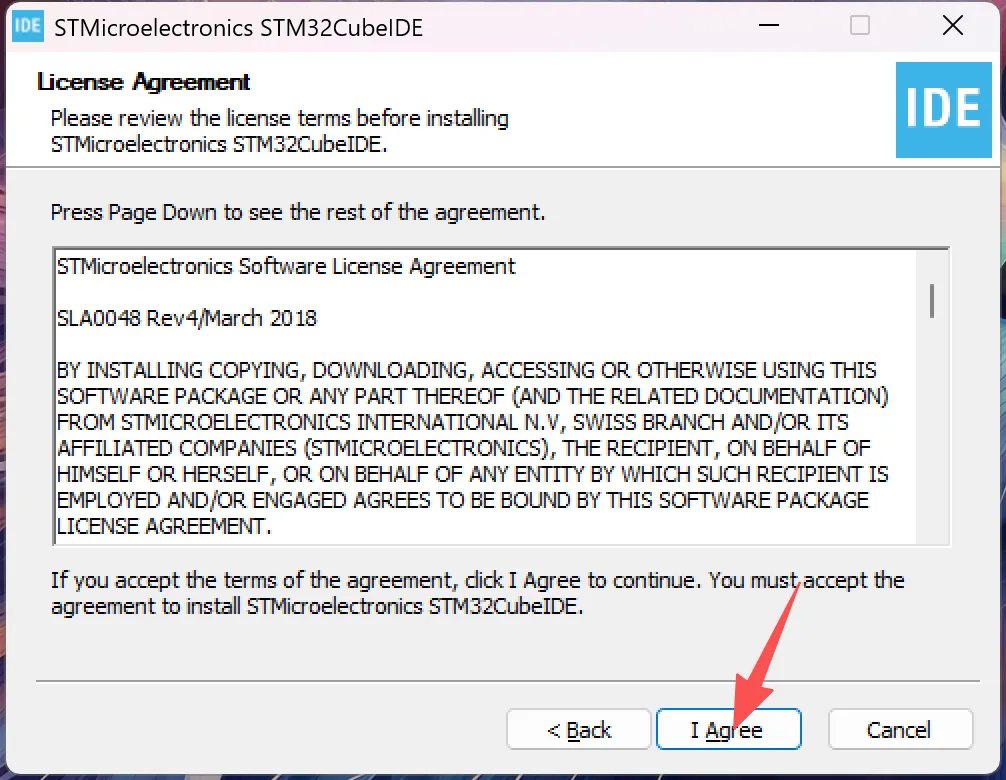Click 'Press Page Down to see the rest' text
The width and height of the screenshot is (1006, 780).
coord(298,212)
